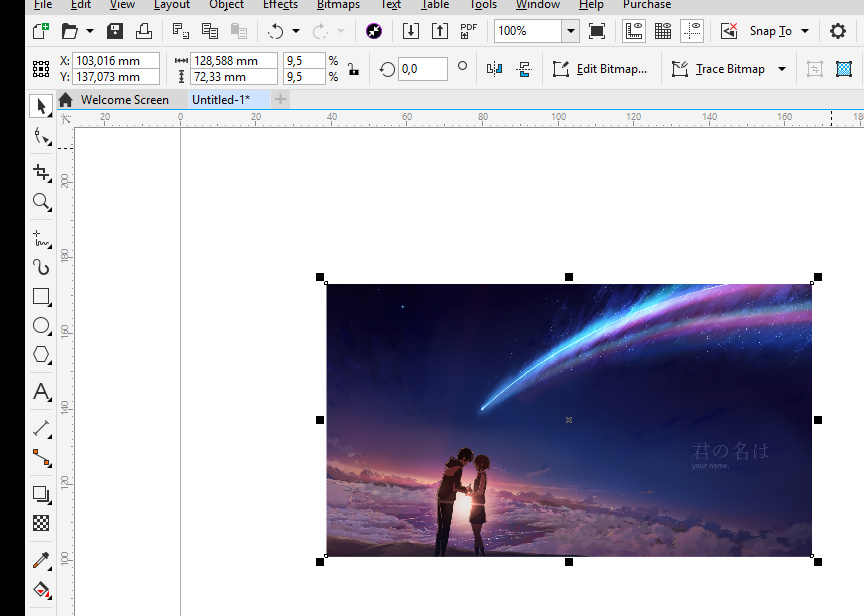This screenshot has height=616, width=864.
Task: Select the Polygon tool
Action: coord(41,355)
